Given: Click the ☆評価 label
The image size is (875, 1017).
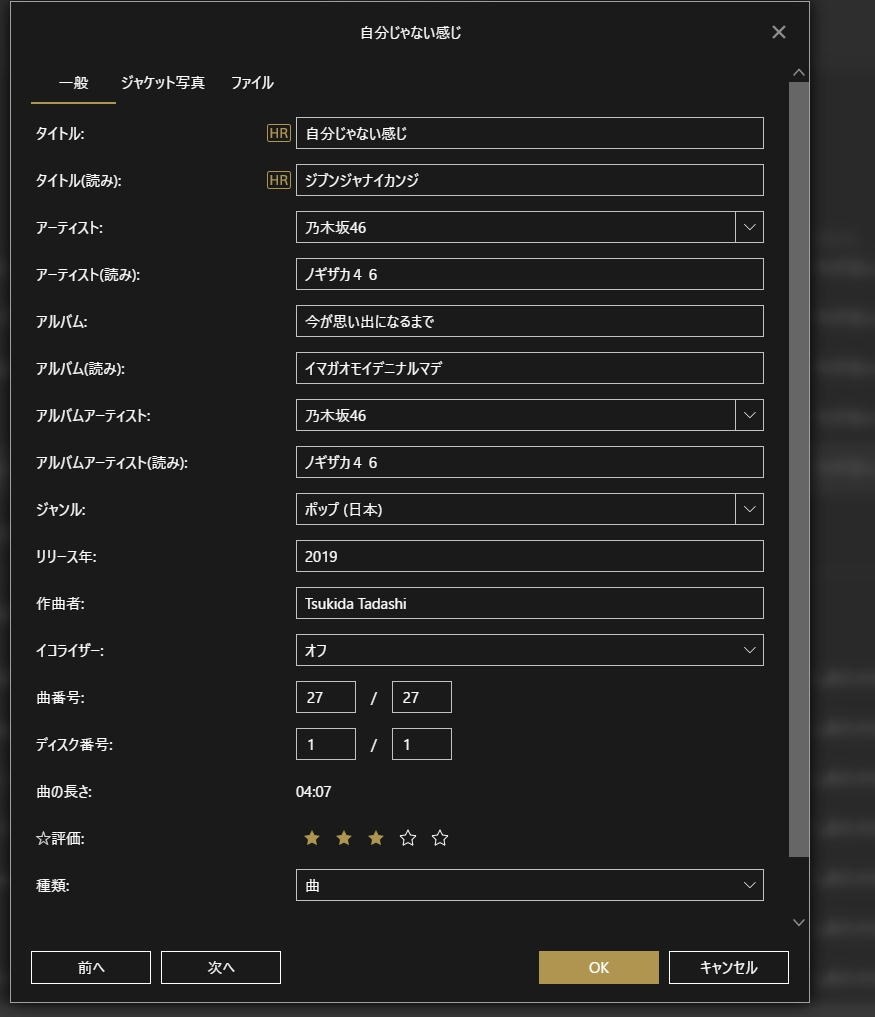Looking at the screenshot, I should pos(60,838).
